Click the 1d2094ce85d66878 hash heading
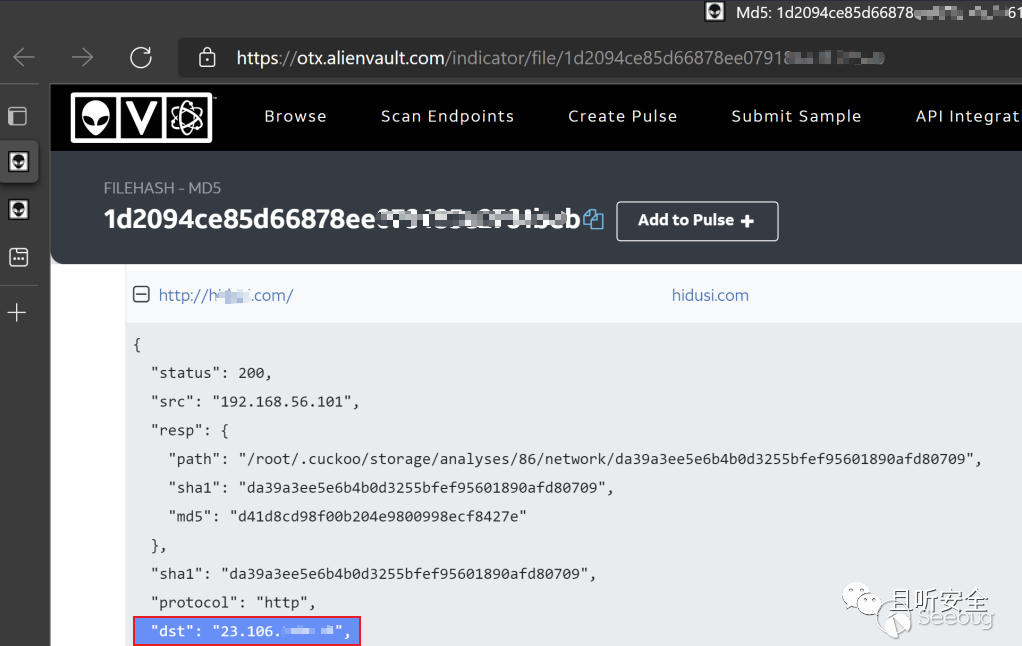 pyautogui.click(x=342, y=220)
